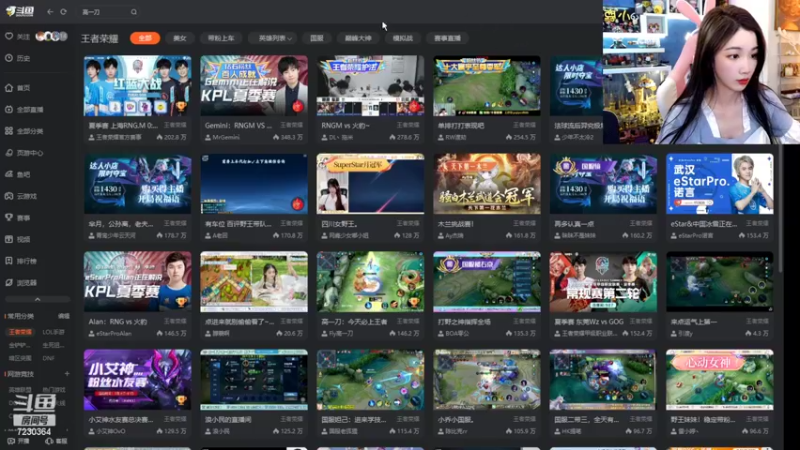The width and height of the screenshot is (800, 450).
Task: Select the highlighted 王者荣耀 category in sidebar
Action: click(x=20, y=332)
